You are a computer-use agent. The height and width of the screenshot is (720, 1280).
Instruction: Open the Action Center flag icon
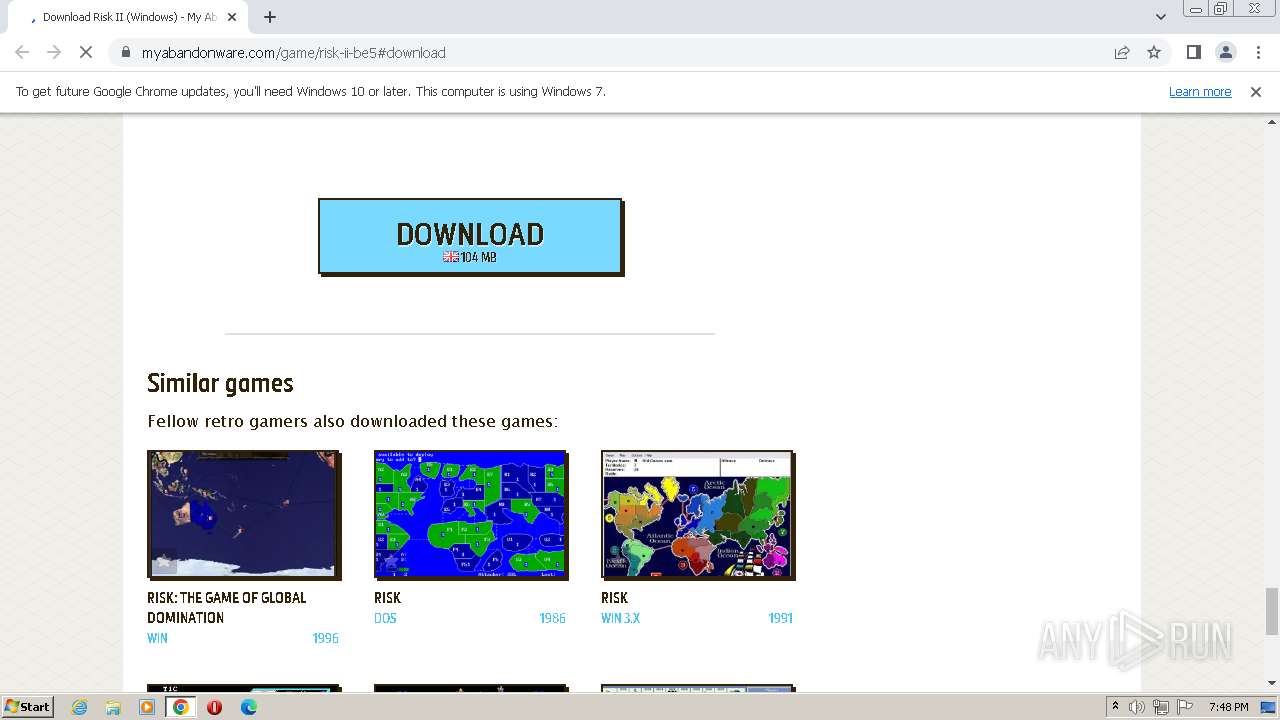(1185, 707)
